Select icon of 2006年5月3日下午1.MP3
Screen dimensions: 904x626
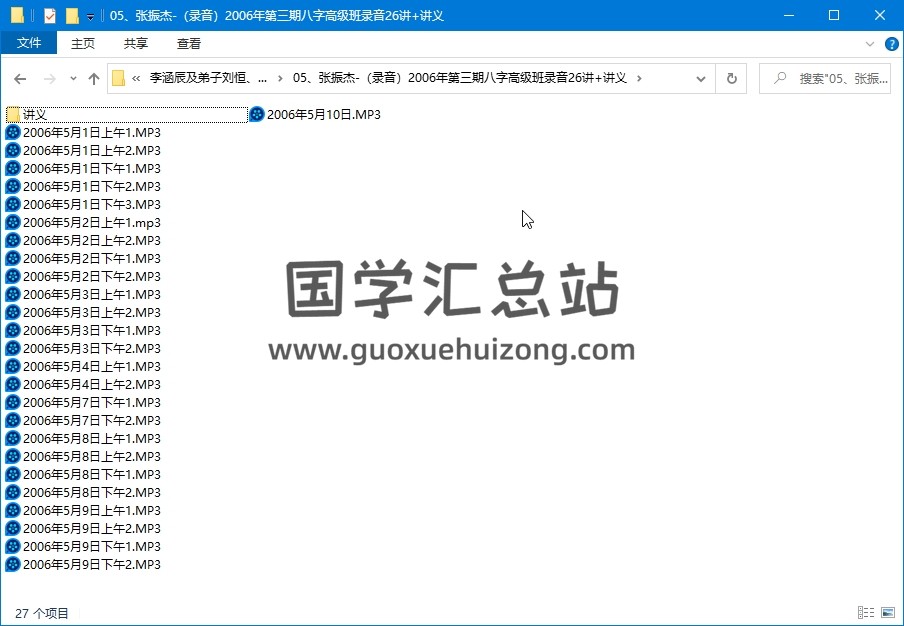tap(13, 330)
